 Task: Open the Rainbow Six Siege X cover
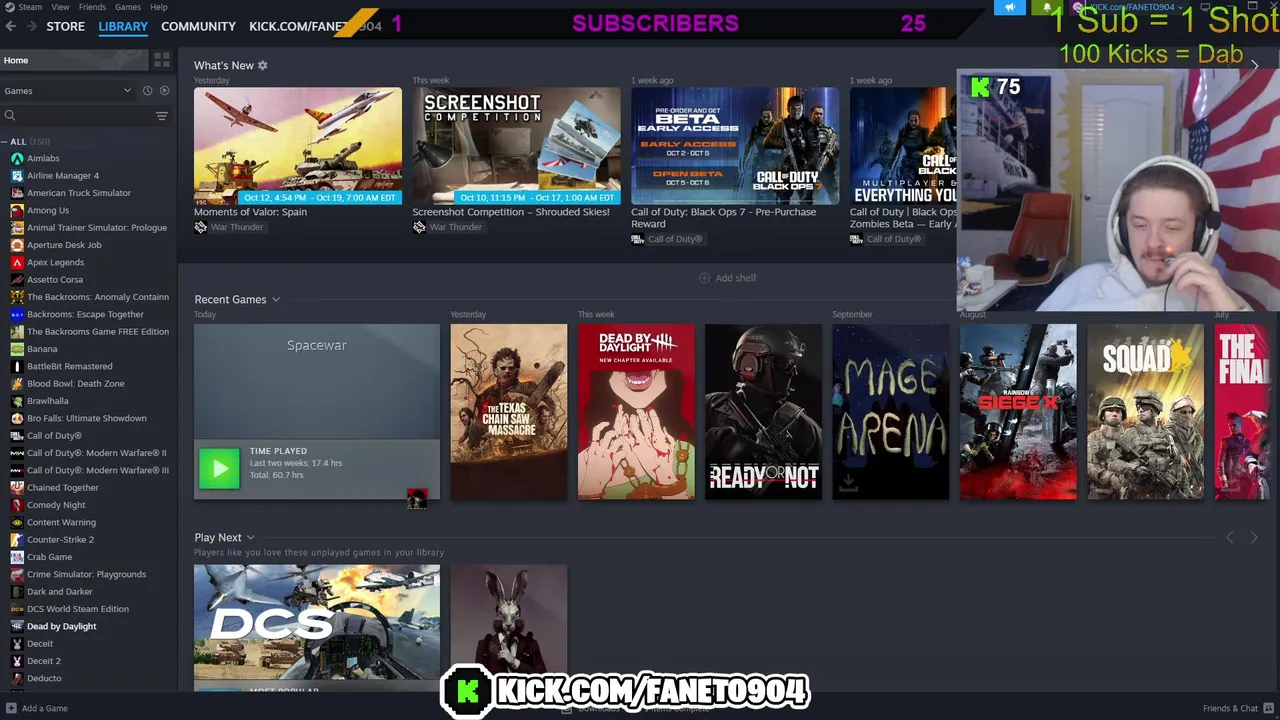pos(1018,411)
